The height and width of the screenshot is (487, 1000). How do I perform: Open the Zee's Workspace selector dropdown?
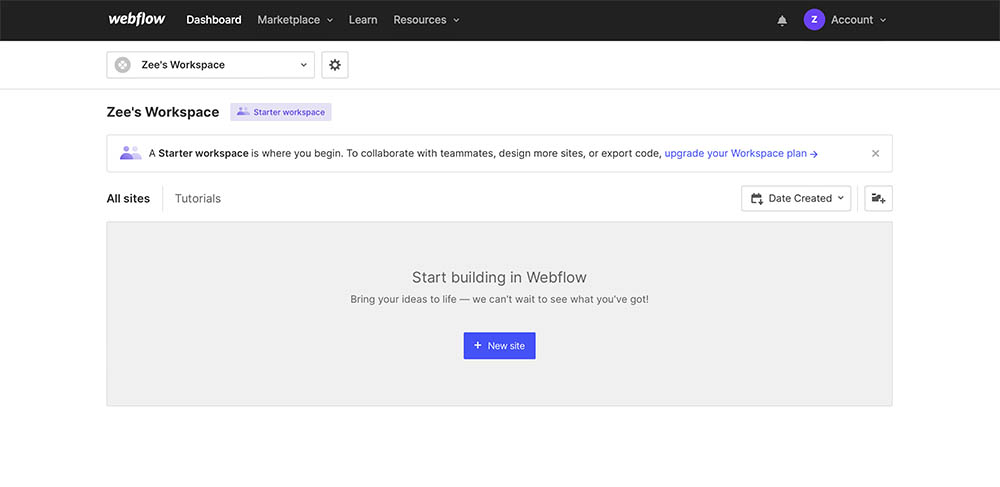210,65
